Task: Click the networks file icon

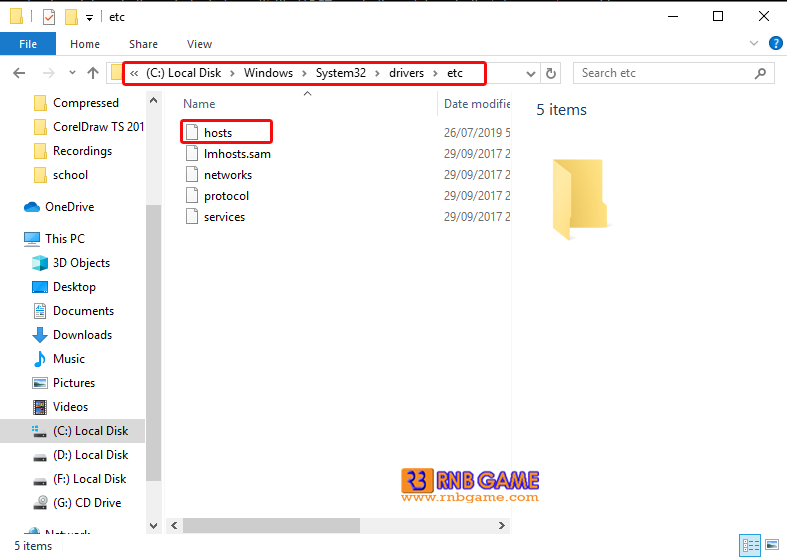Action: click(192, 175)
